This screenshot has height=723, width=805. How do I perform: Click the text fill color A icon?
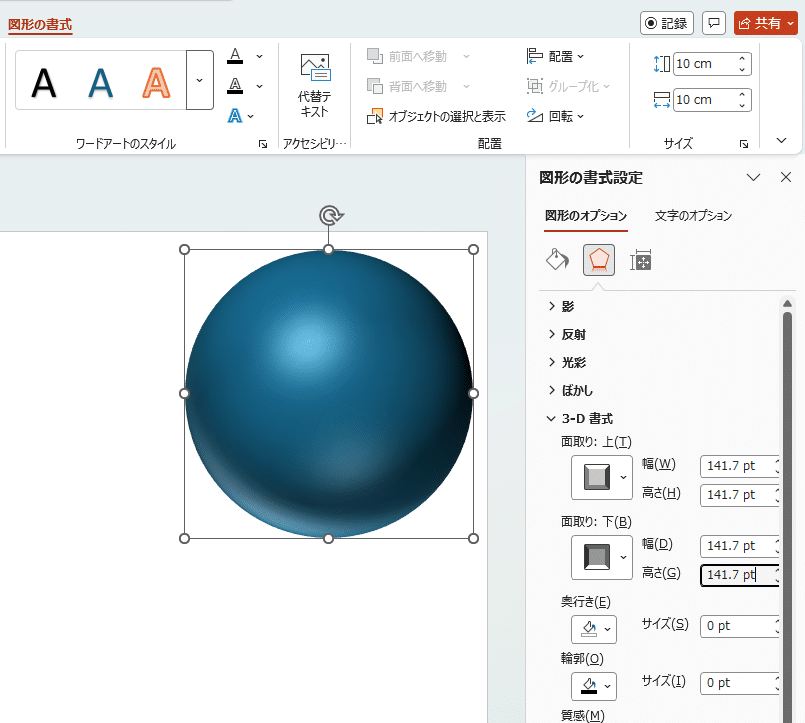(235, 56)
